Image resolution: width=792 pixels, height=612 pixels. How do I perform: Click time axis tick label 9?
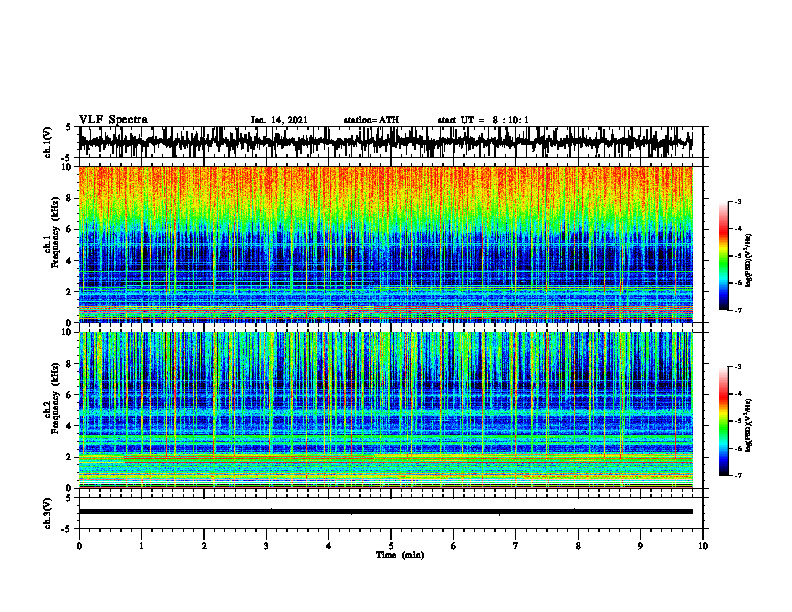coord(640,546)
